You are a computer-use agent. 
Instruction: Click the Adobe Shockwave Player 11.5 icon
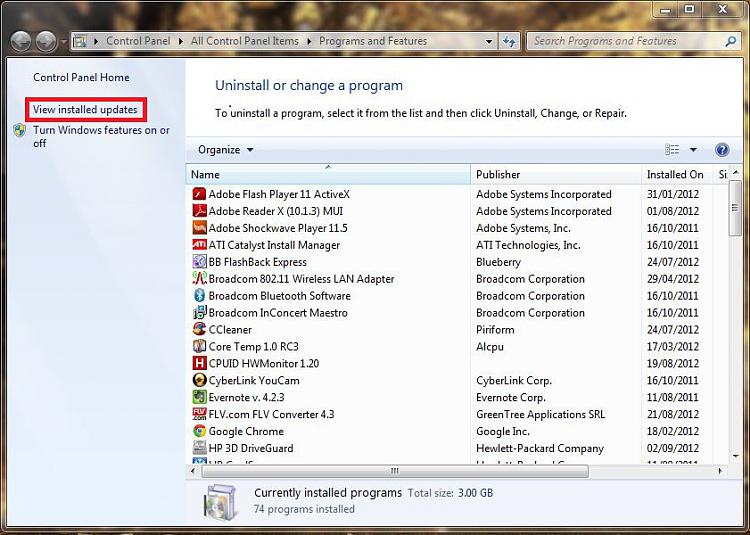[199, 228]
